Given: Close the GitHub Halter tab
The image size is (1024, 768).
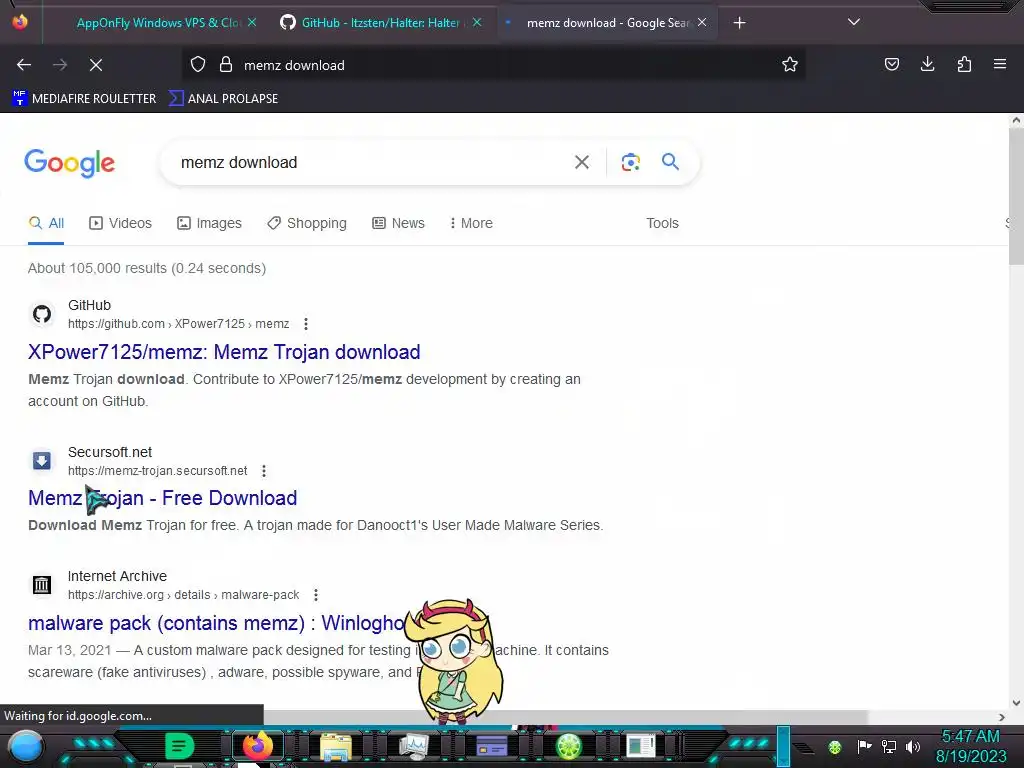Looking at the screenshot, I should (477, 22).
